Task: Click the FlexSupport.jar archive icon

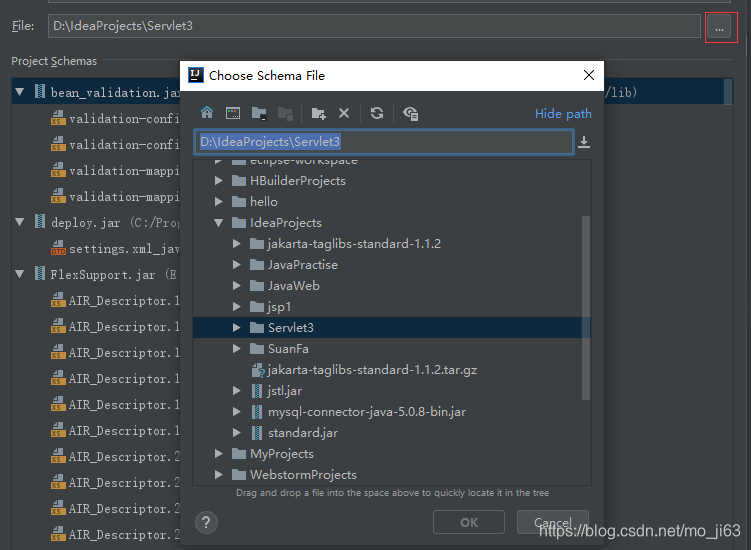Action: 40,274
